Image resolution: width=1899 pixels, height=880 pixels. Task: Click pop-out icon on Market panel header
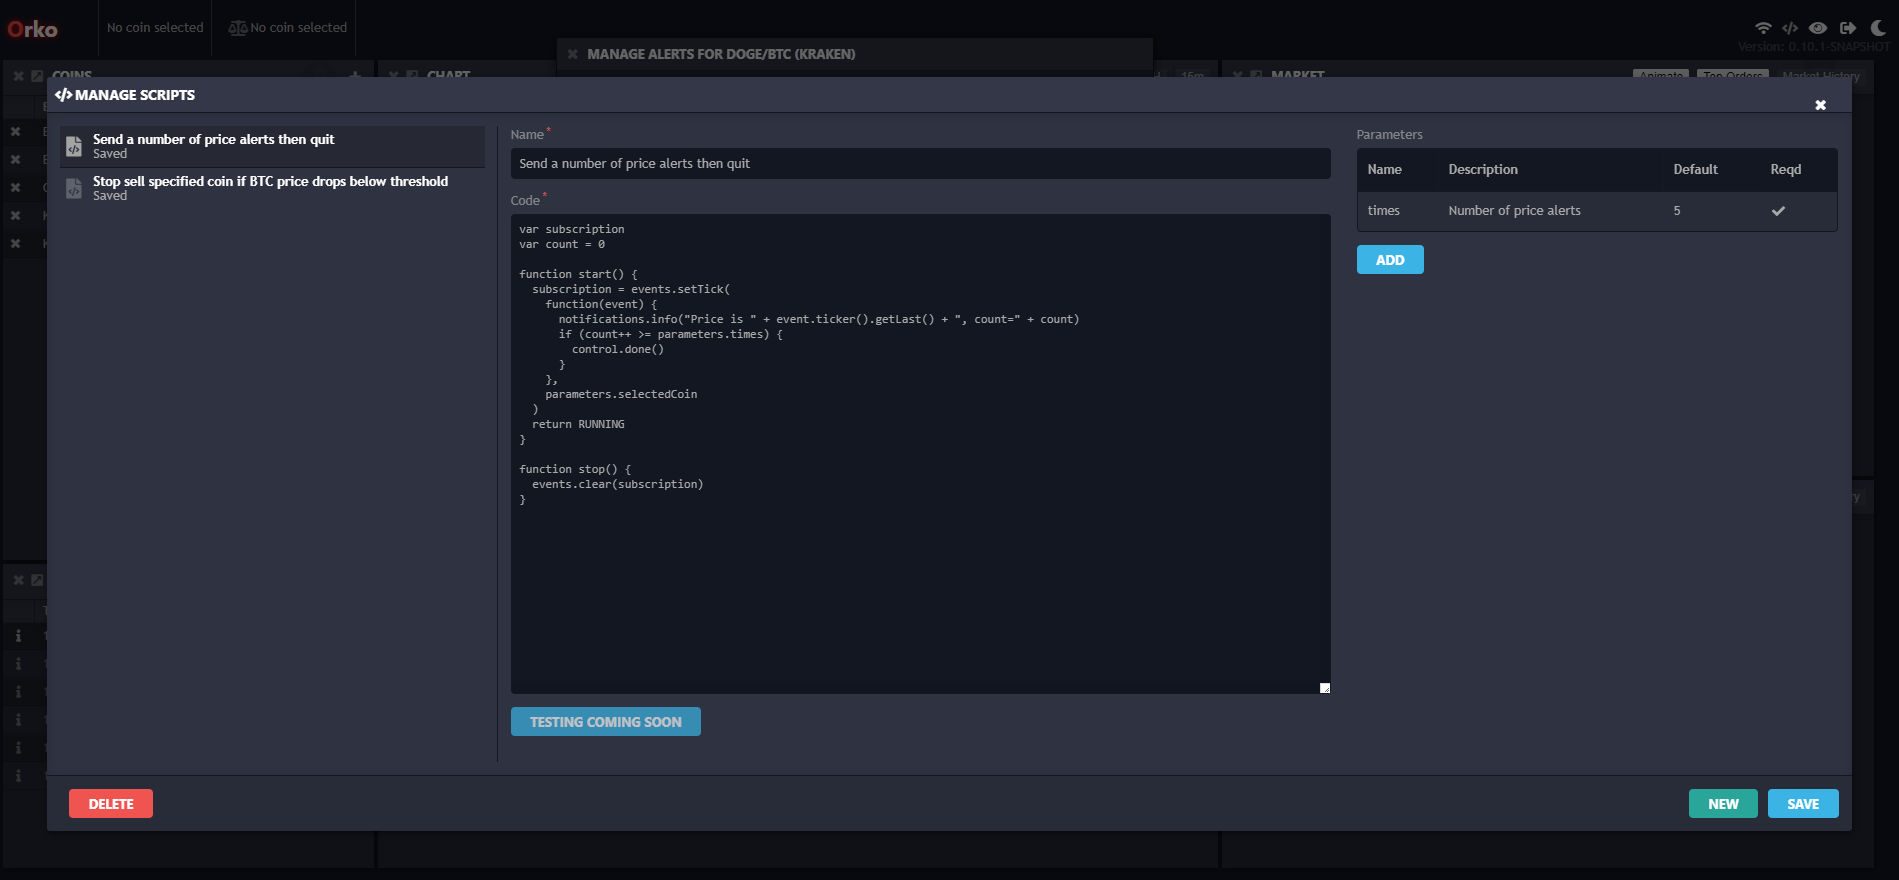click(x=1256, y=76)
